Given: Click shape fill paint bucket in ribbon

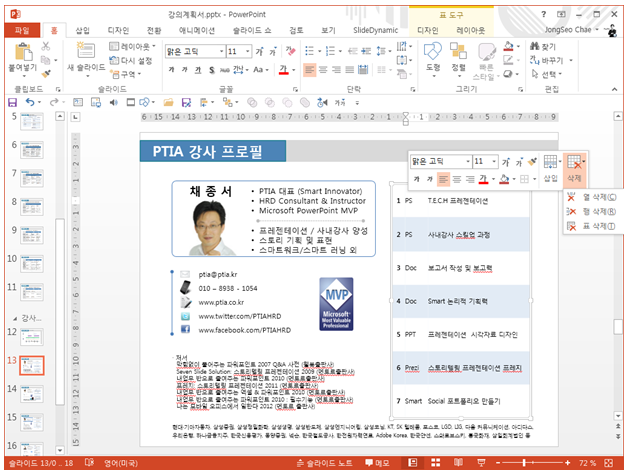Looking at the screenshot, I should (x=508, y=46).
